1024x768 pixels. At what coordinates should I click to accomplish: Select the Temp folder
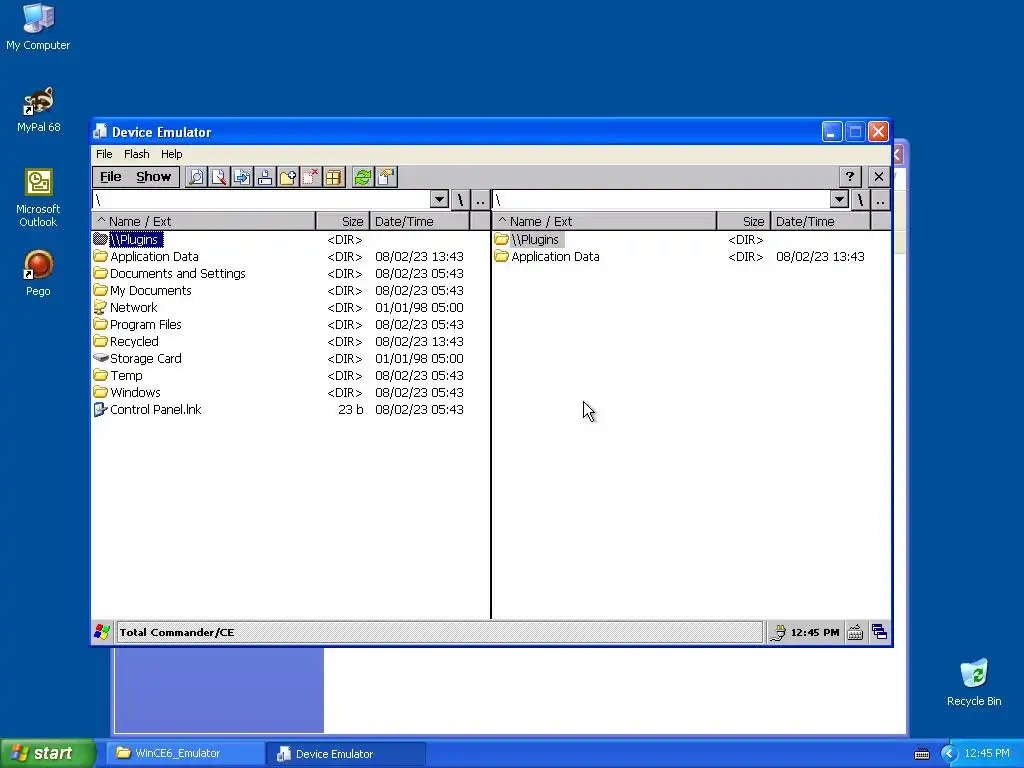point(127,376)
